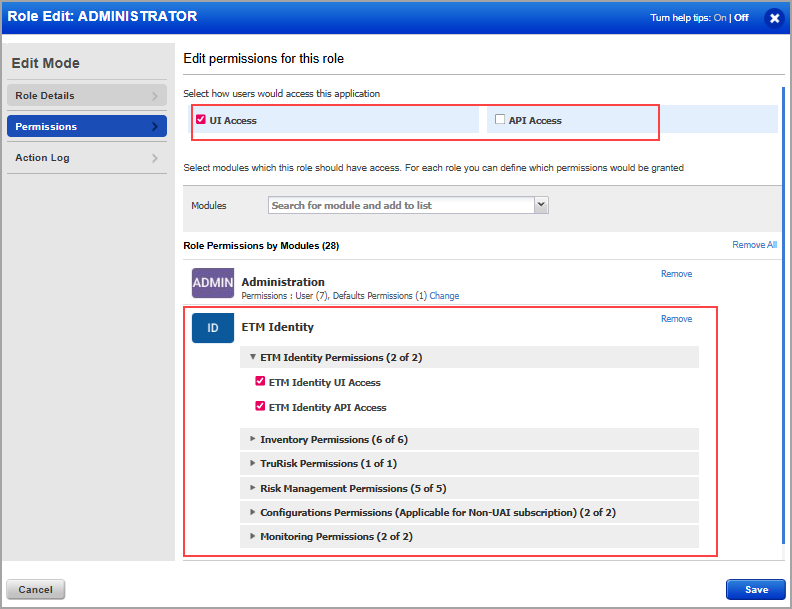The image size is (792, 609).
Task: Click Change link for Administration permissions
Action: pos(444,296)
